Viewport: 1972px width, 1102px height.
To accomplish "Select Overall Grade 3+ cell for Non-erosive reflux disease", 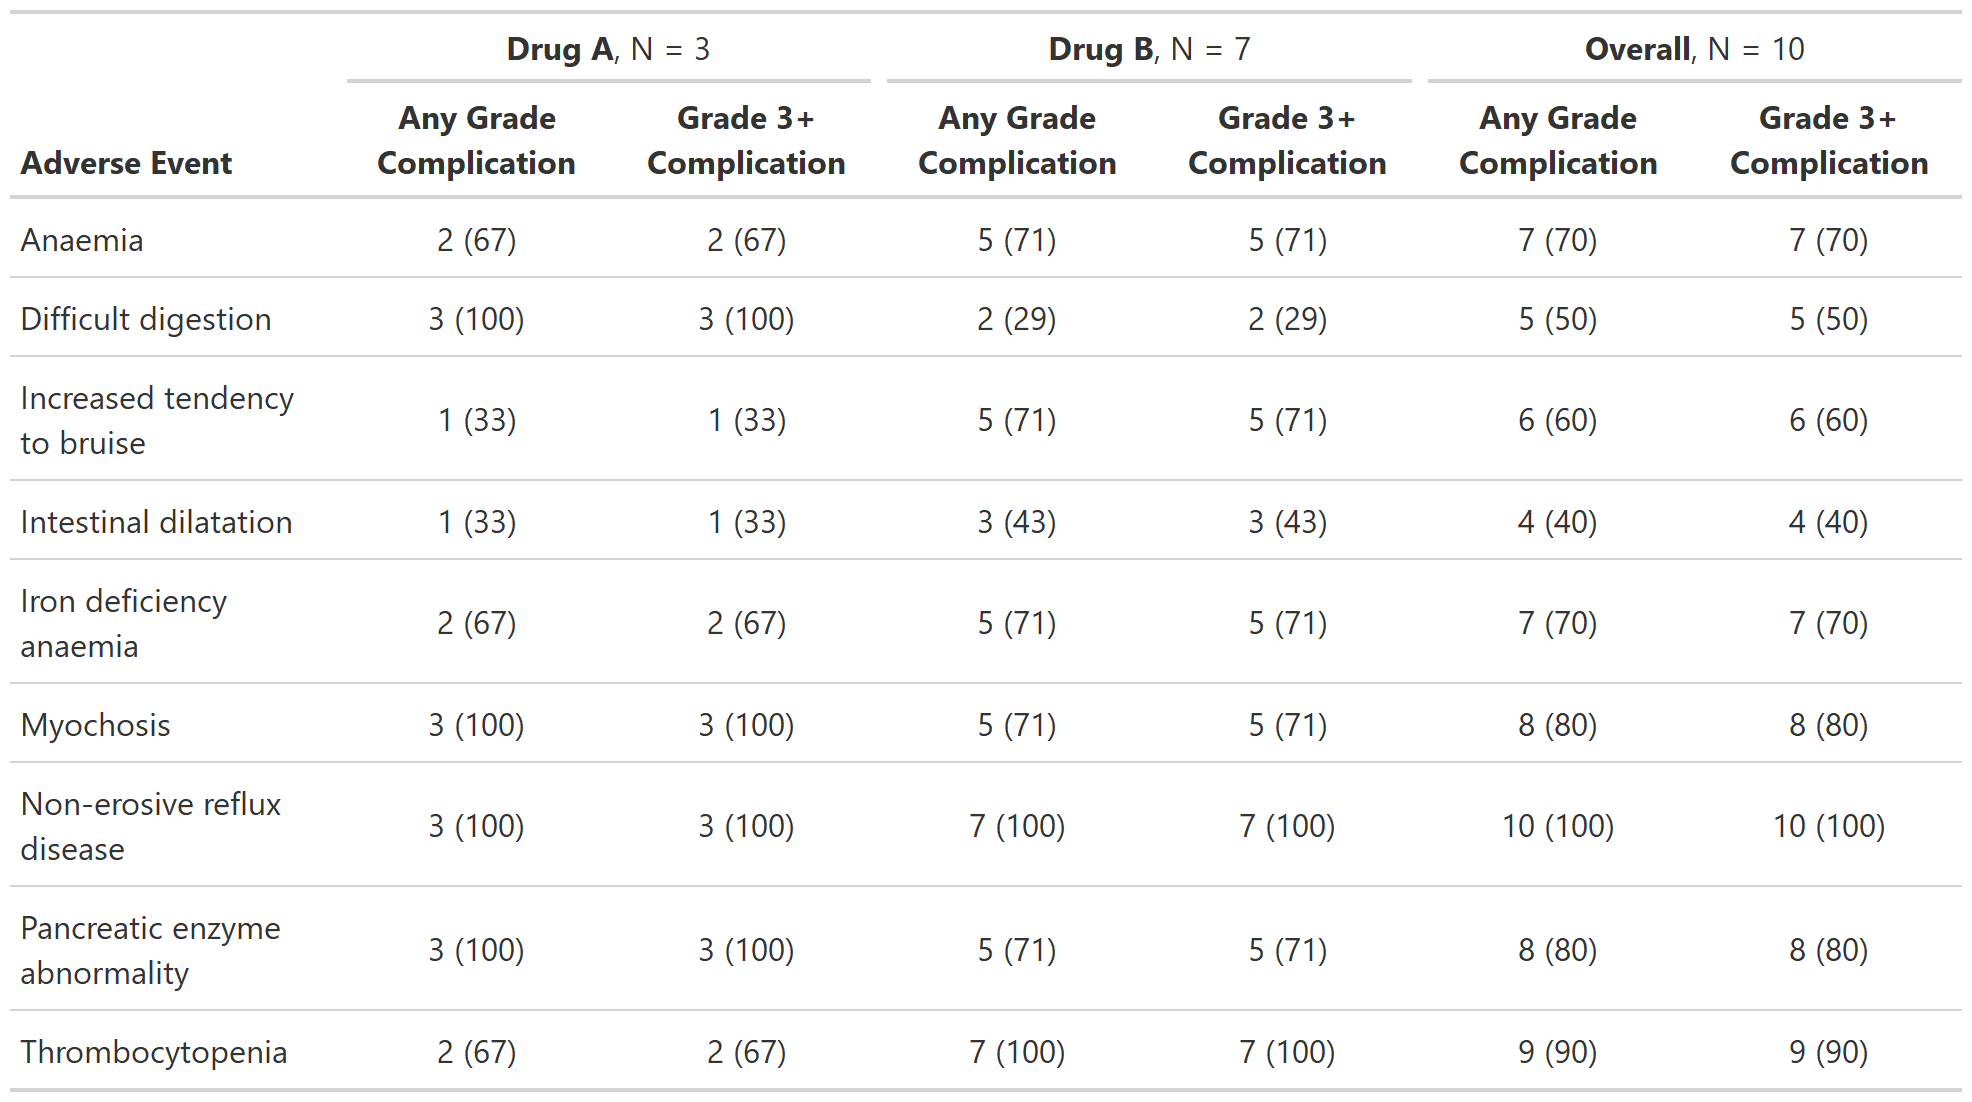I will (x=1828, y=826).
